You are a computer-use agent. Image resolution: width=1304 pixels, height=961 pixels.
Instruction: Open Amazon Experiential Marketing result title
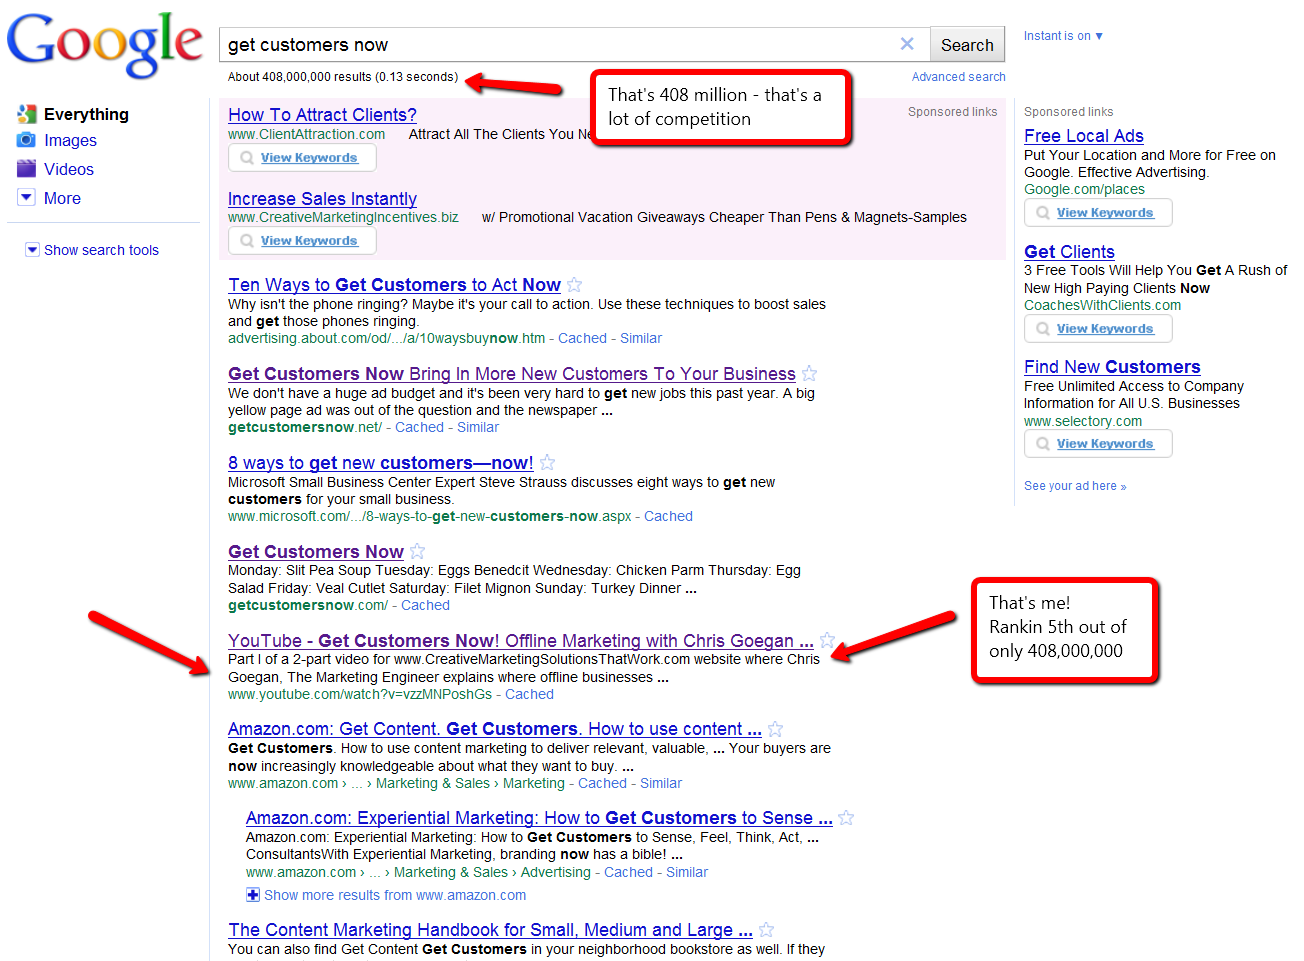[539, 818]
